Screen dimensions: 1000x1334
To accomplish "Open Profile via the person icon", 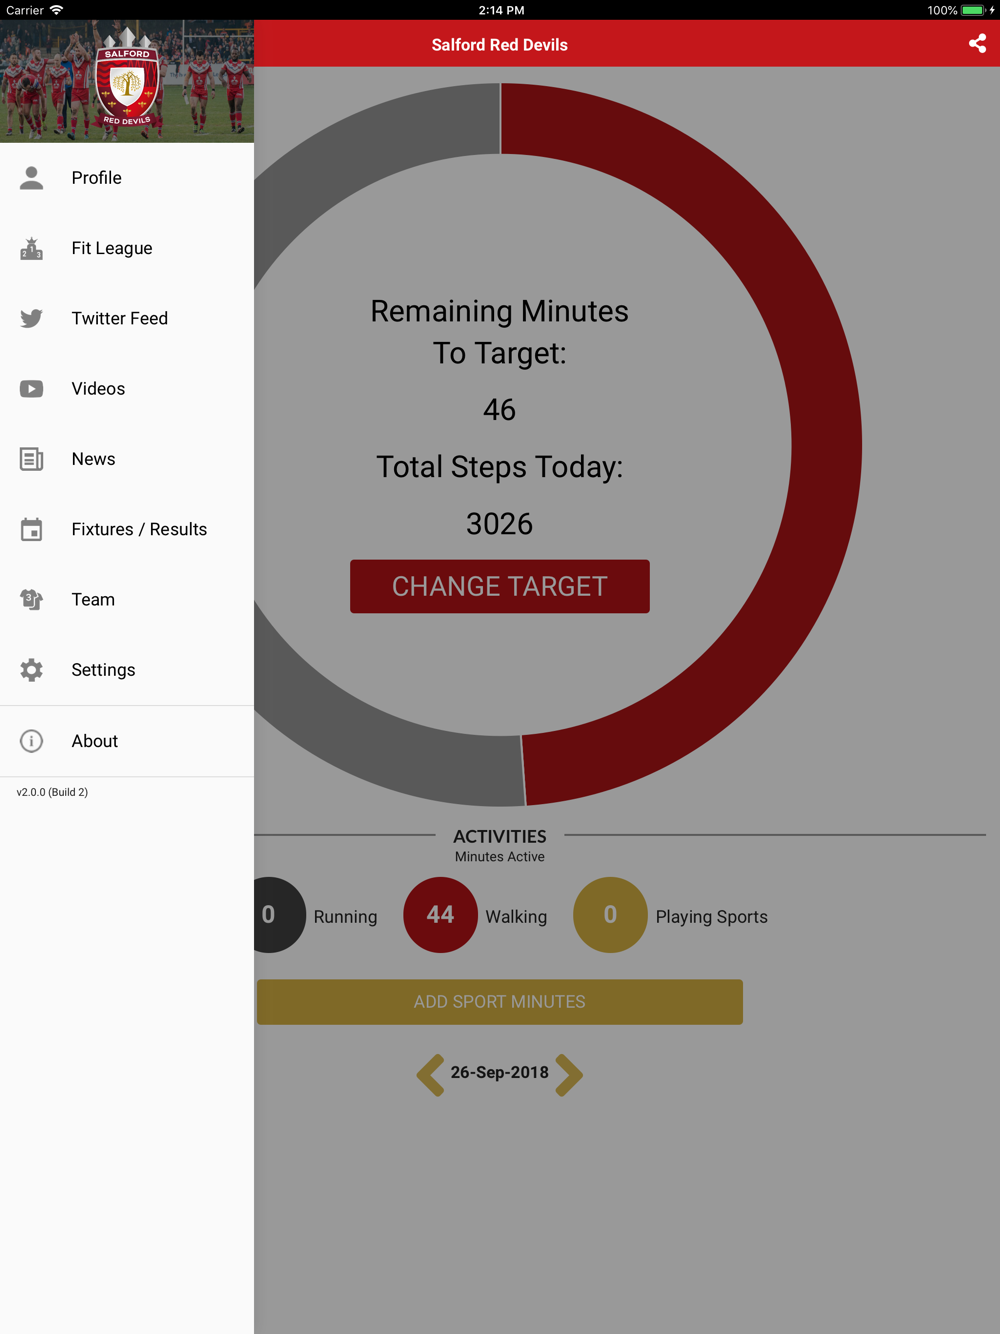I will [x=31, y=178].
